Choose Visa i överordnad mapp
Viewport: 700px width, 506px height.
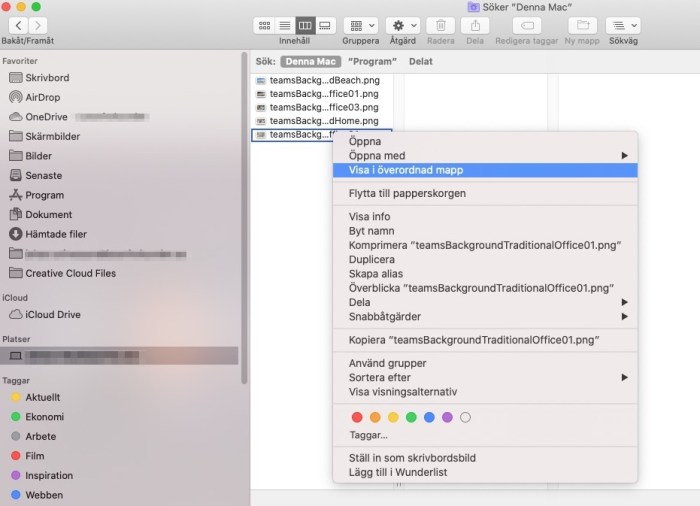[405, 170]
